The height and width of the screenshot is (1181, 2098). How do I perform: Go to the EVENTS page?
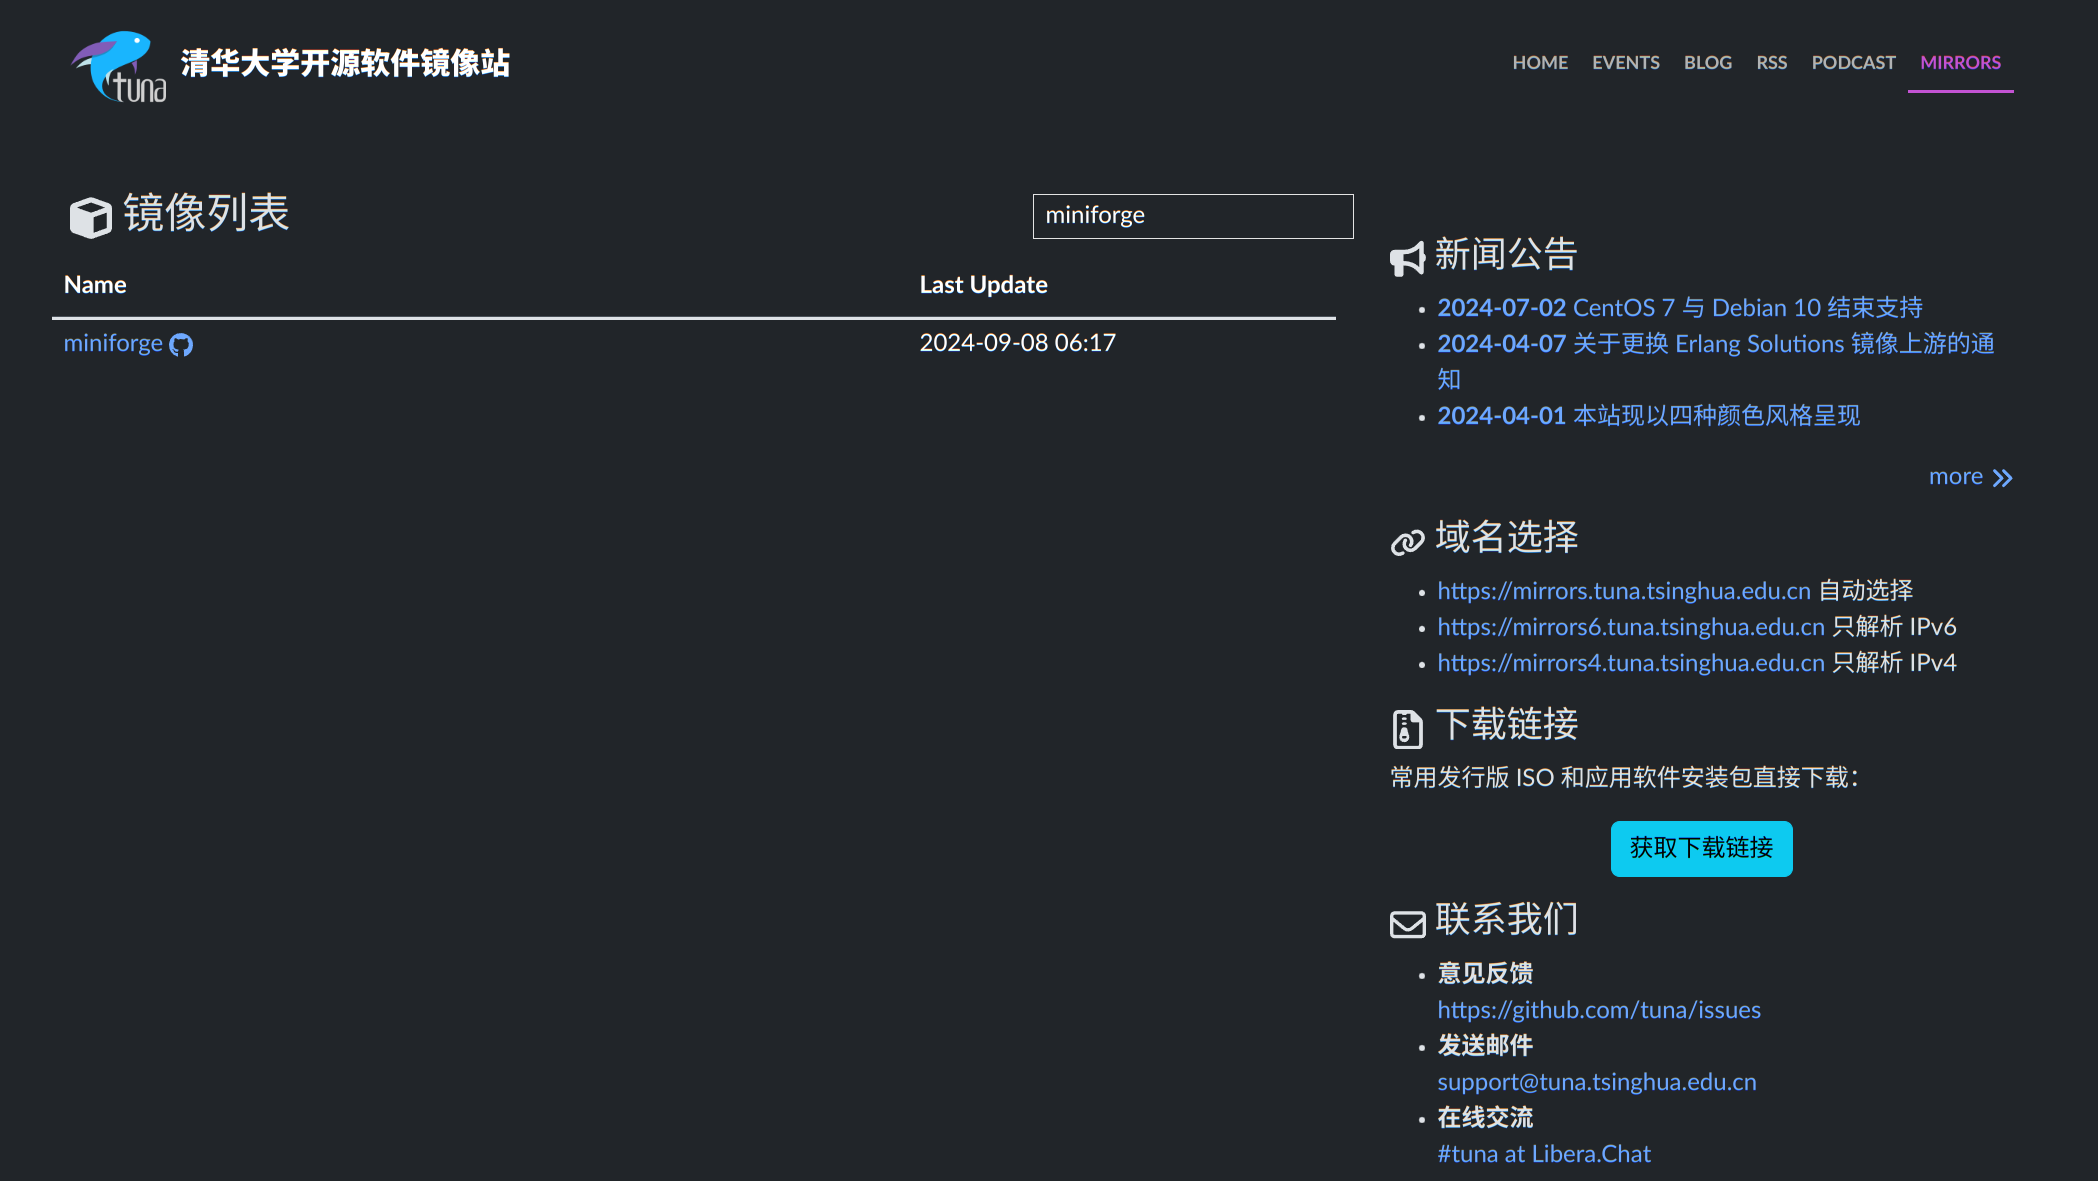[x=1626, y=62]
